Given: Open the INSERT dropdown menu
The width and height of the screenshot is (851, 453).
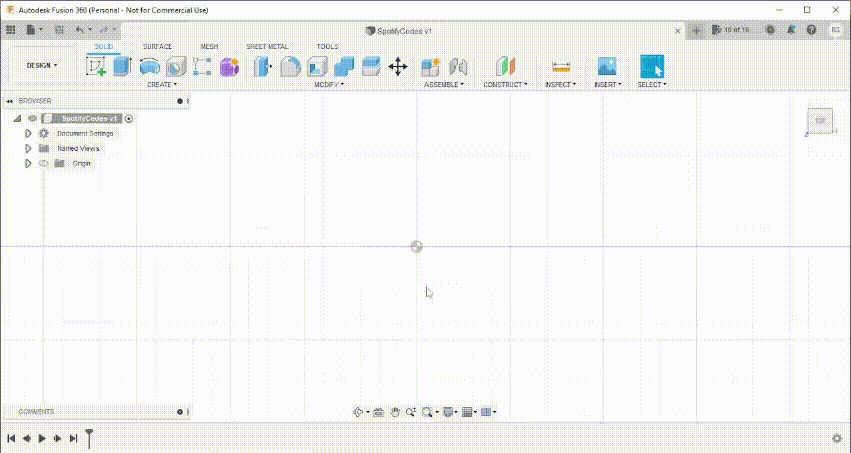Looking at the screenshot, I should [x=608, y=85].
